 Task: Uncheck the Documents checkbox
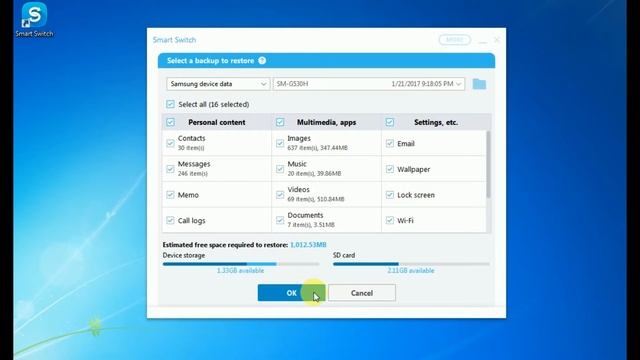[280, 220]
